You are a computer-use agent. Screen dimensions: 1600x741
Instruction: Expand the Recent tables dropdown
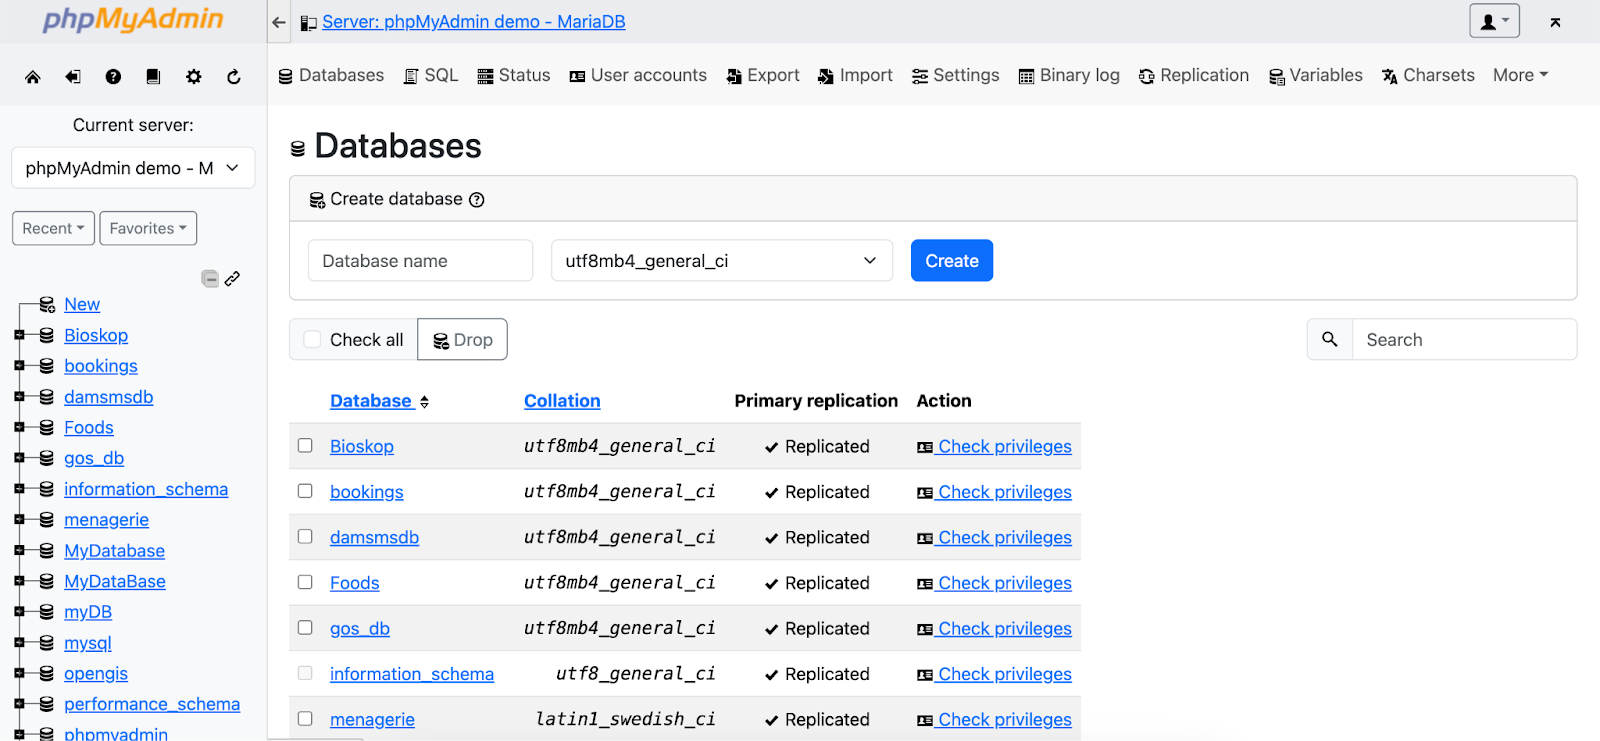click(53, 228)
